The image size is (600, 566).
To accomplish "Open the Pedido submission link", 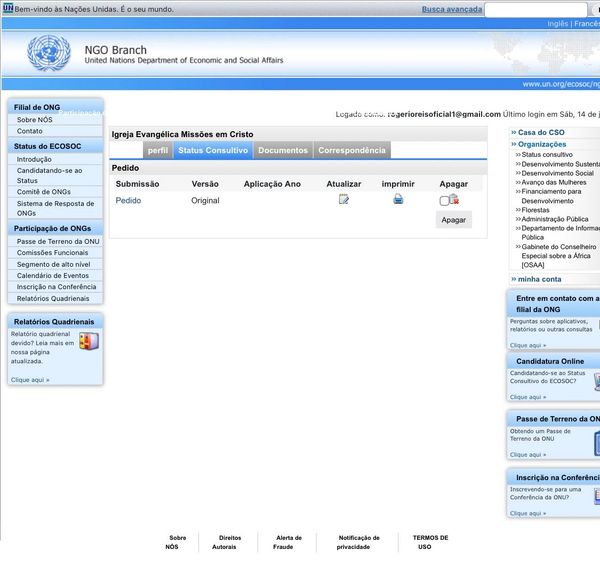I will (x=128, y=201).
